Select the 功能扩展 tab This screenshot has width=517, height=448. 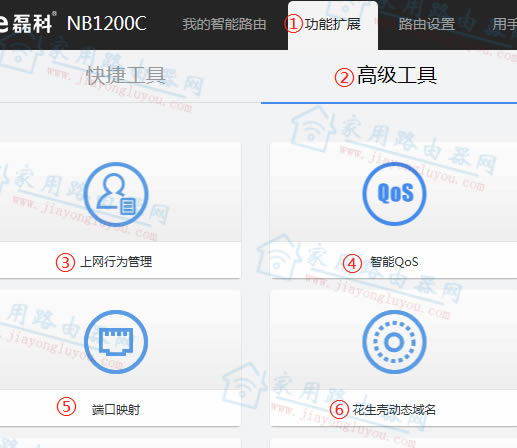click(x=333, y=24)
